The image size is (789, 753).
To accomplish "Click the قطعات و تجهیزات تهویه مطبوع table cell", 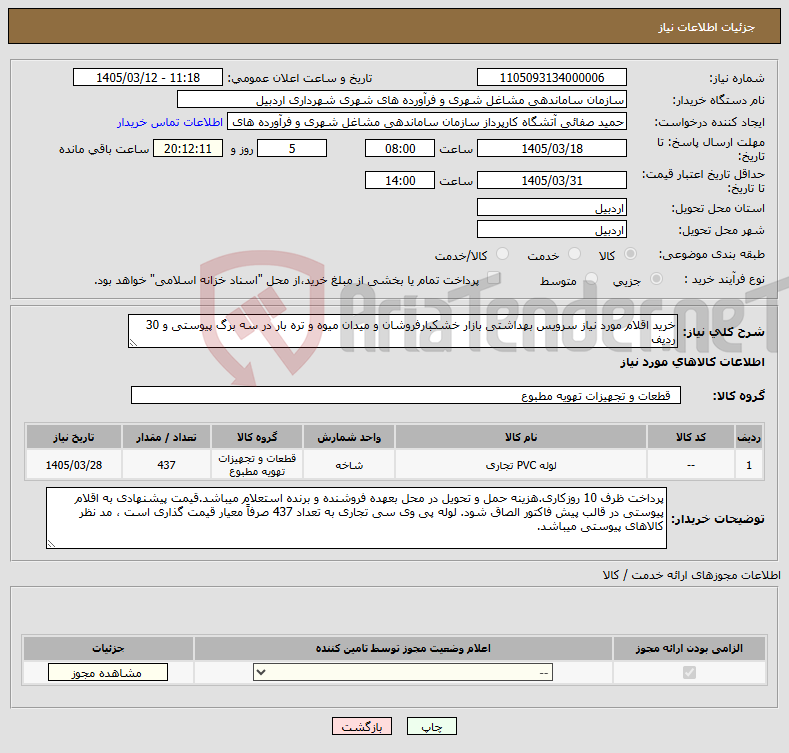I will point(257,465).
